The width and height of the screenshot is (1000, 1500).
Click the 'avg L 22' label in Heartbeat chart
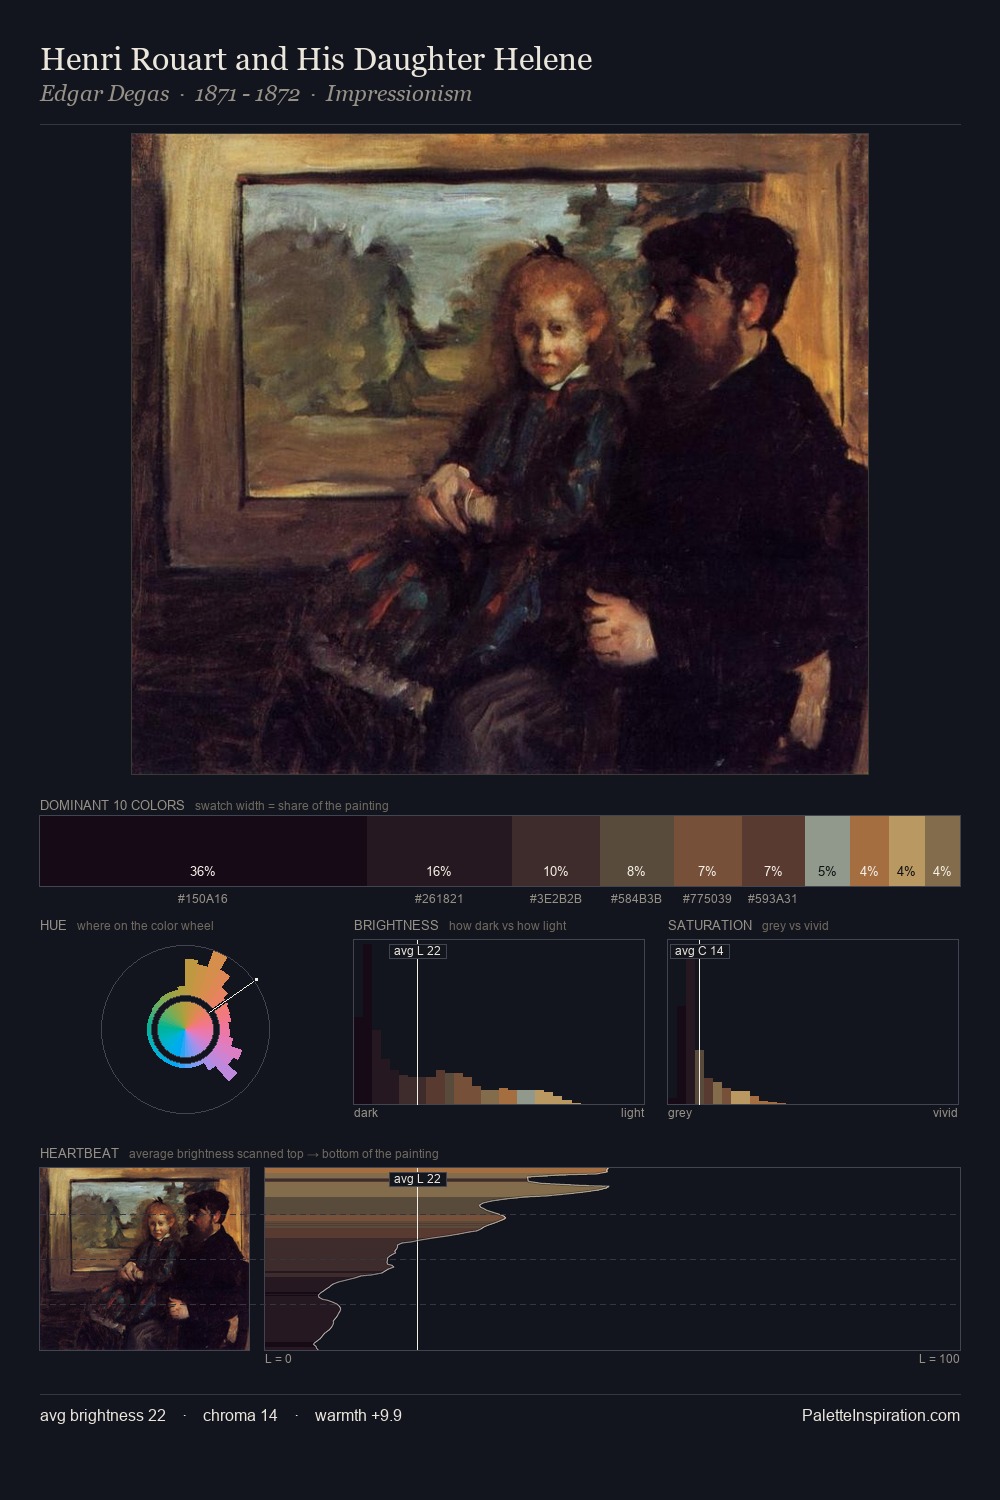pyautogui.click(x=417, y=1179)
